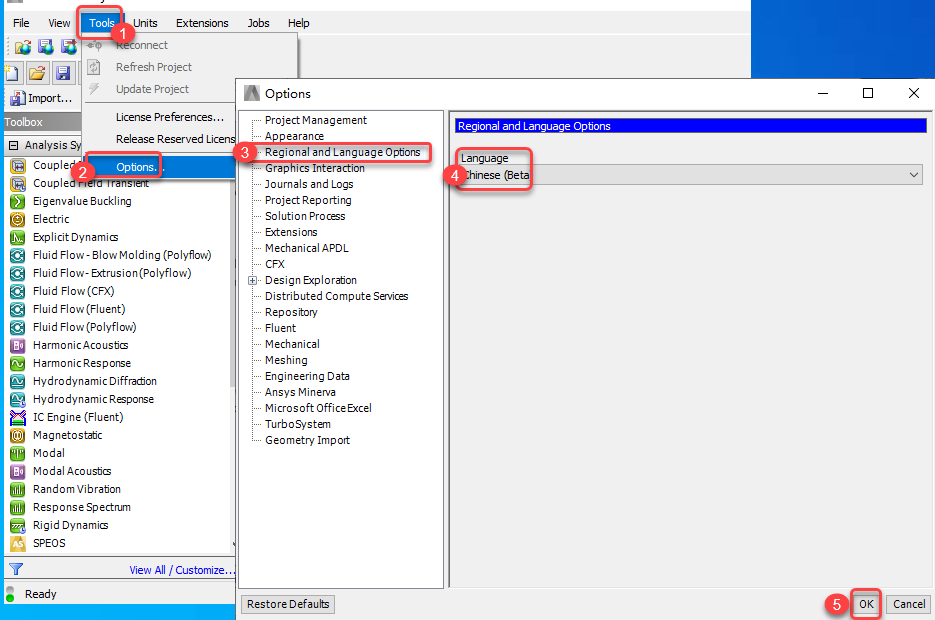Select Project Management in Options tree

pos(315,120)
